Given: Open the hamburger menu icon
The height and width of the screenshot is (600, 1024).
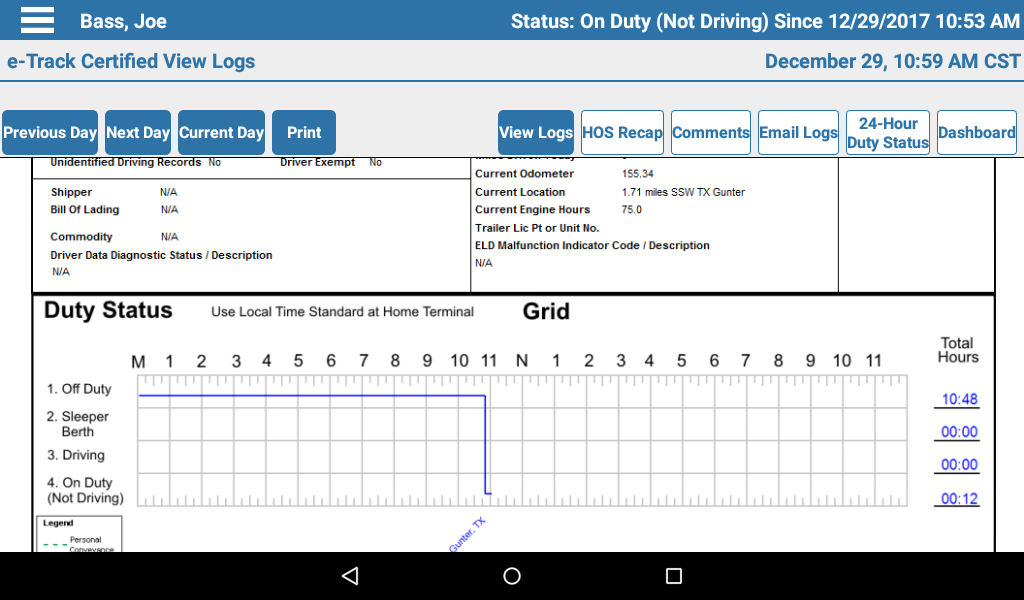Looking at the screenshot, I should coord(37,20).
